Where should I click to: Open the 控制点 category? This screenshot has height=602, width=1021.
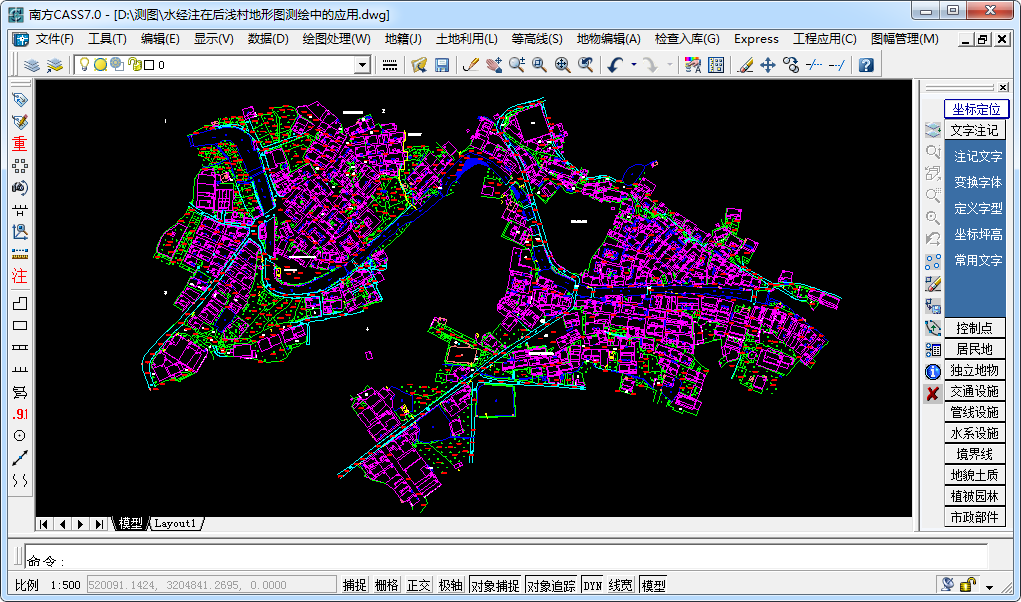[x=975, y=329]
